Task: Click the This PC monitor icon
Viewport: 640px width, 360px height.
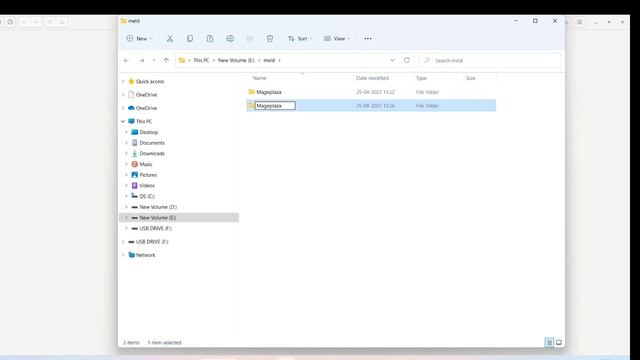Action: pyautogui.click(x=131, y=121)
